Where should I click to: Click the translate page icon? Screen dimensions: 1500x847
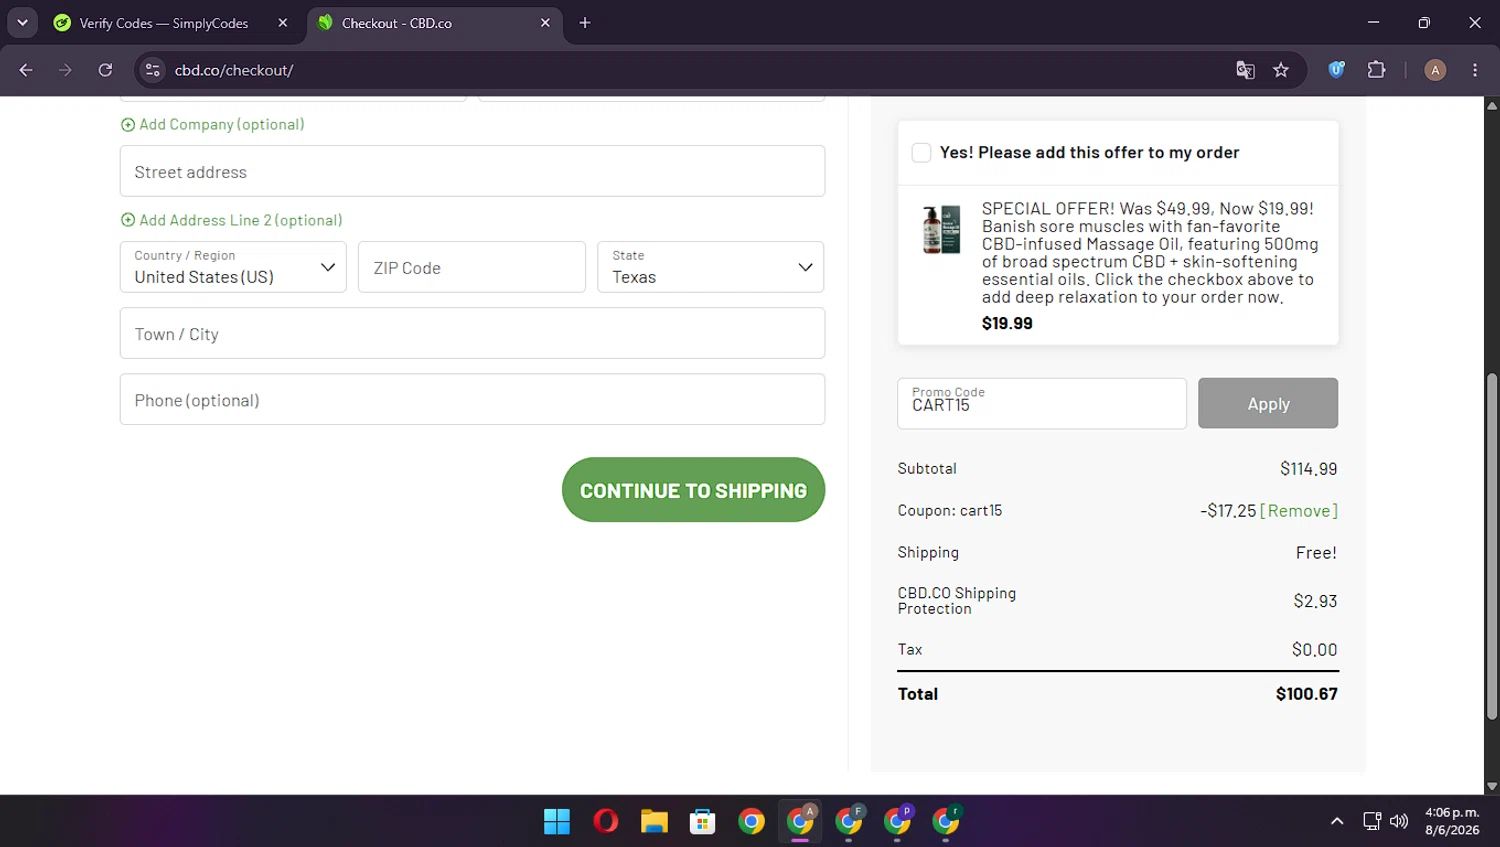[1245, 70]
